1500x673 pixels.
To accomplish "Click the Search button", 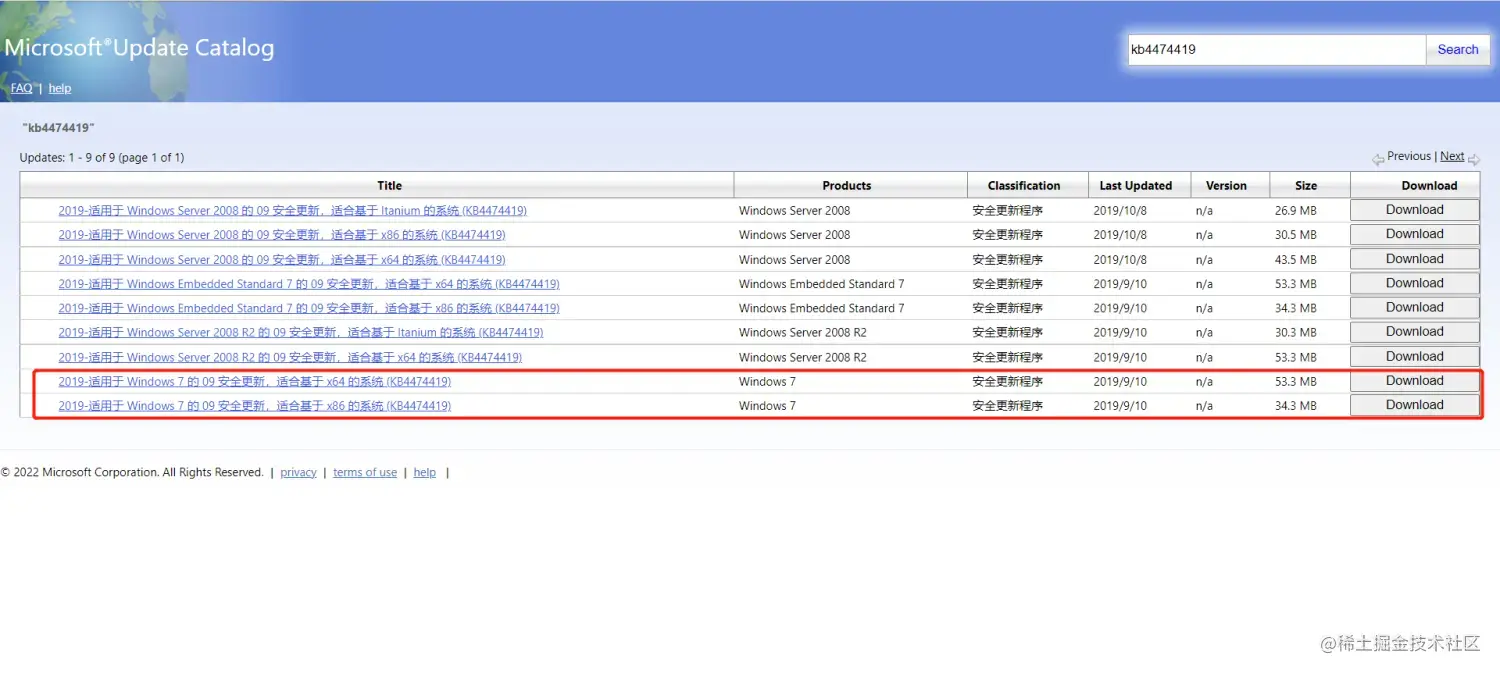I will [1457, 50].
